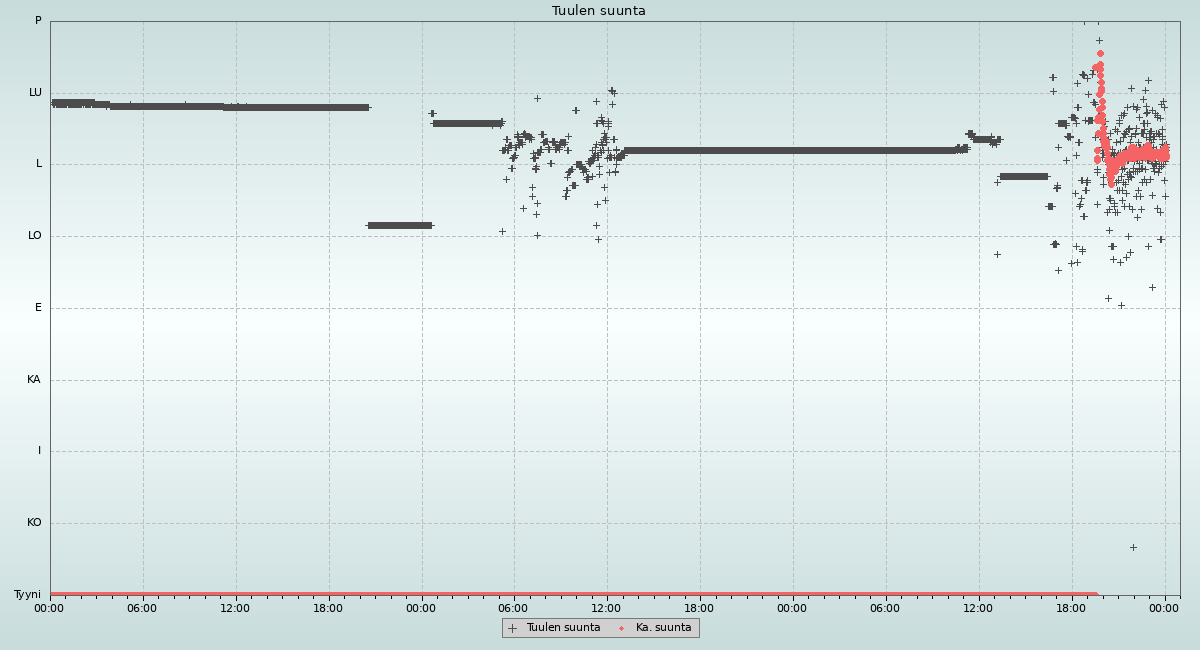This screenshot has width=1200, height=650.
Task: Click the chart title 'Tuulen suunta'
Action: point(599,11)
